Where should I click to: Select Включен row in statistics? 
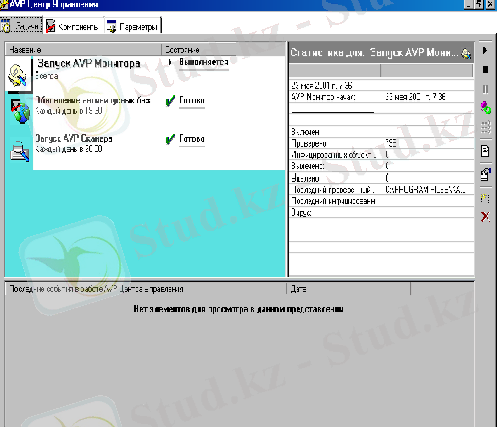[381, 132]
